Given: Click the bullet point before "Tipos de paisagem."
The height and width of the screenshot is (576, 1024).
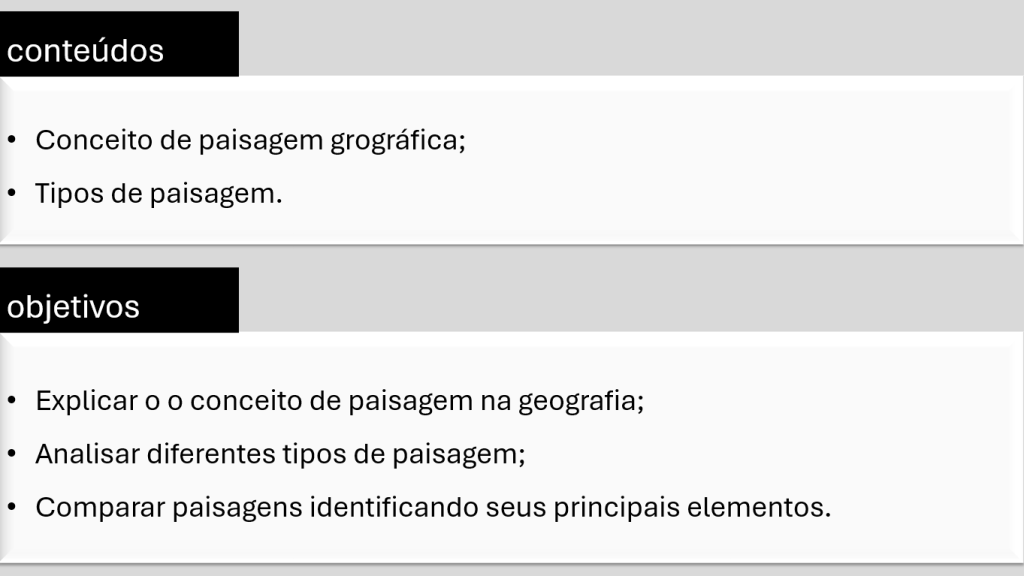Looking at the screenshot, I should 11,193.
